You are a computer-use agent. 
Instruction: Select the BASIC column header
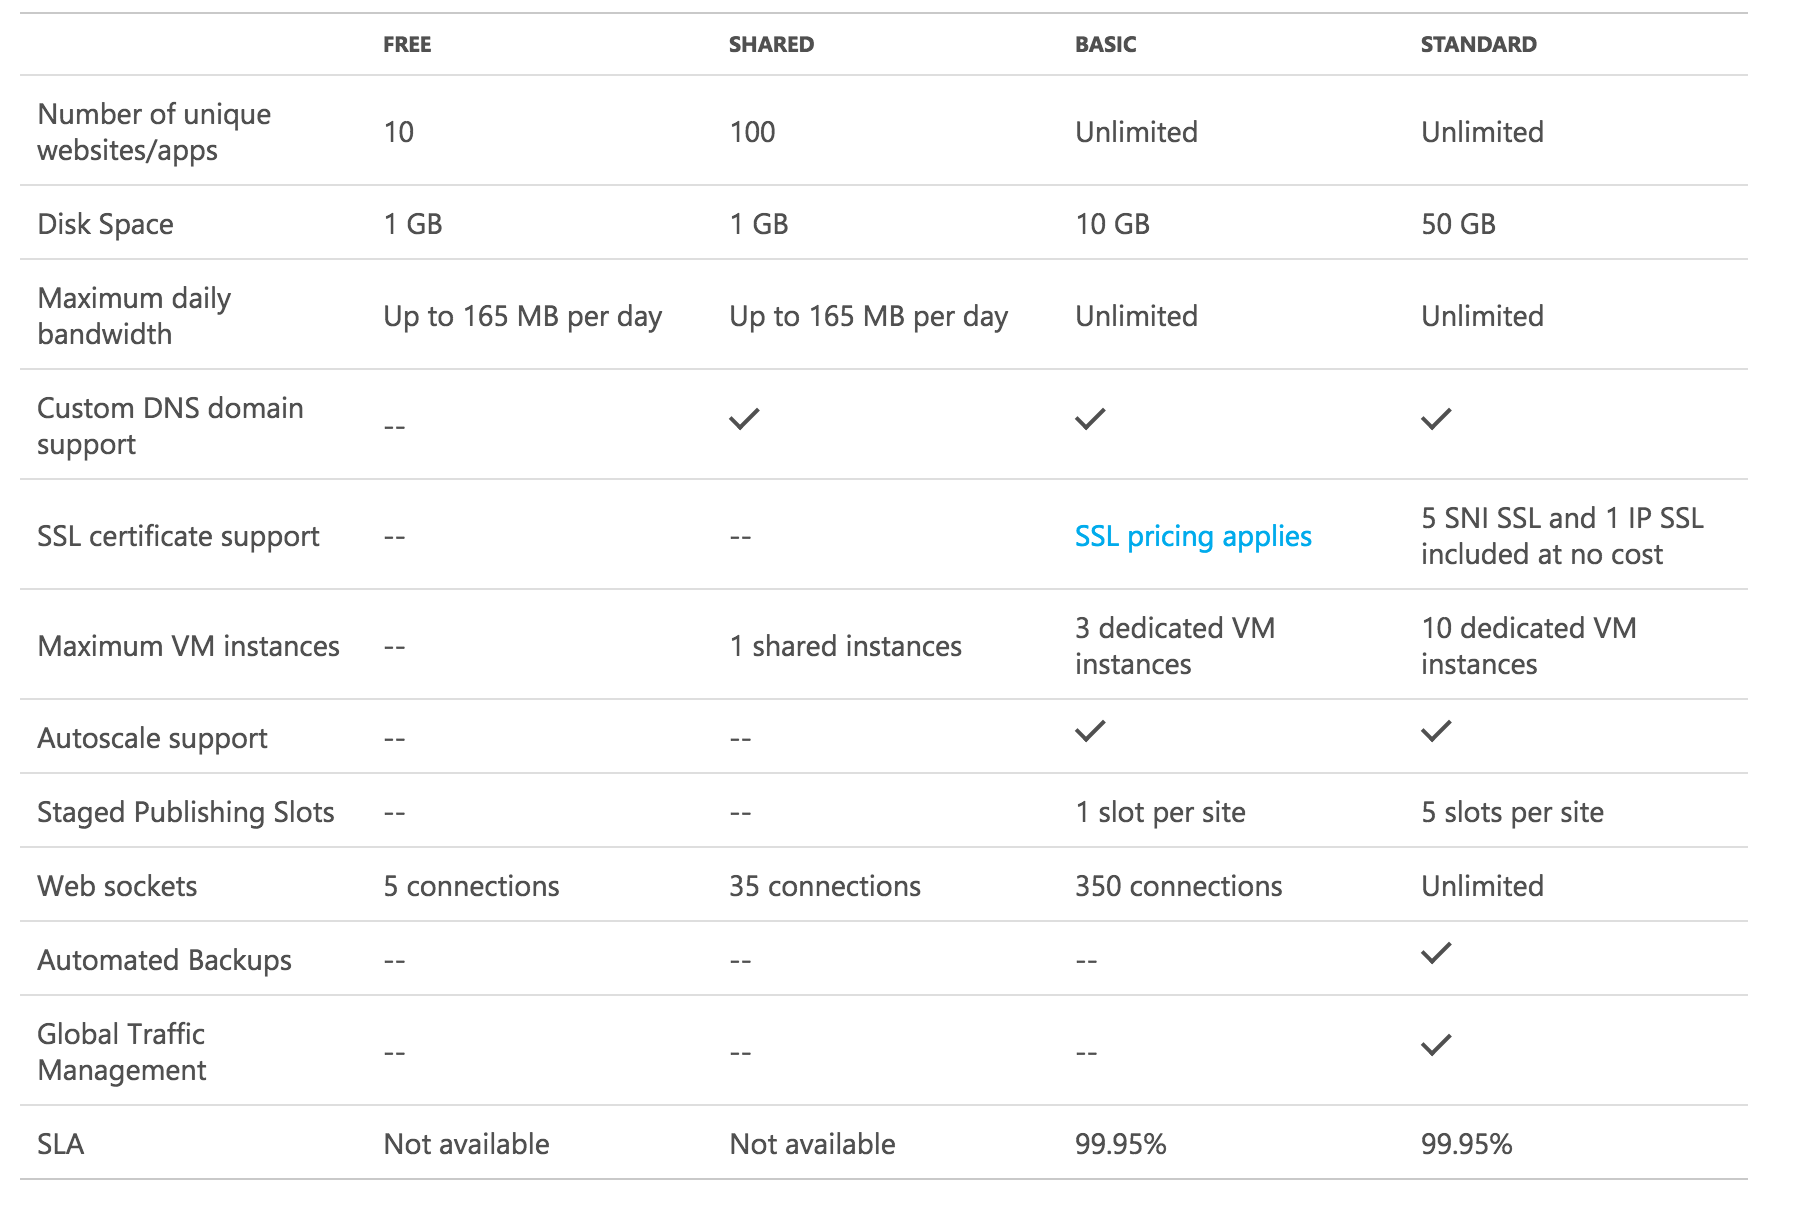coord(1105,45)
